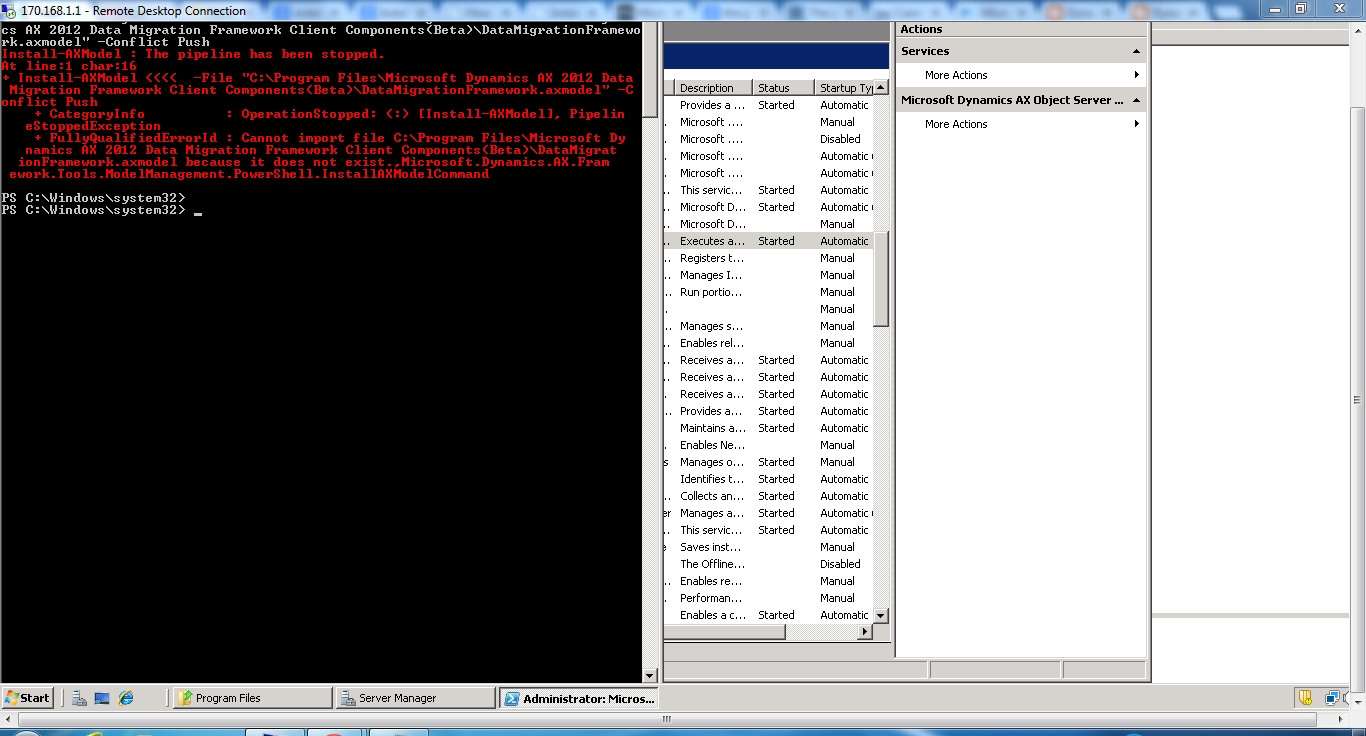
Task: Switch to Server Manager taskbar button
Action: coord(415,698)
